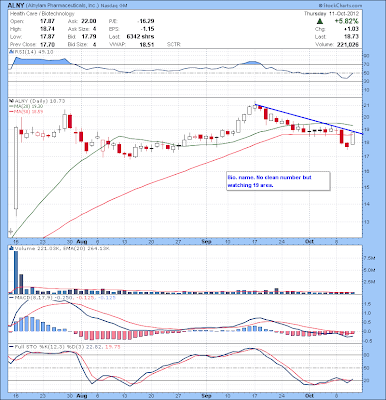
Task: Click the Full STO legend line marker
Action: [11, 347]
